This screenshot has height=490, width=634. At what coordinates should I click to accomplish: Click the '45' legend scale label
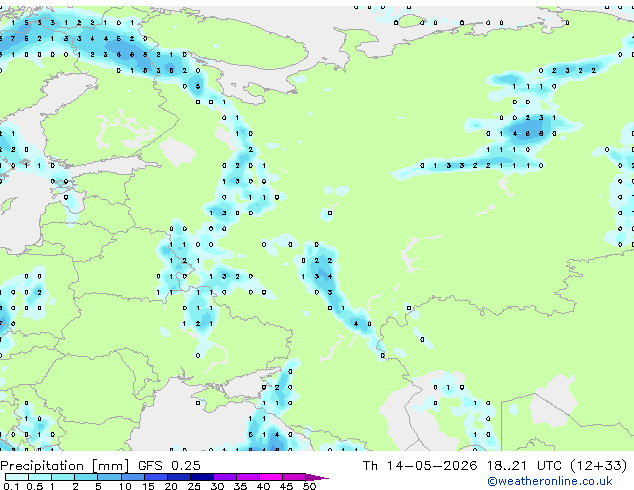tap(286, 486)
